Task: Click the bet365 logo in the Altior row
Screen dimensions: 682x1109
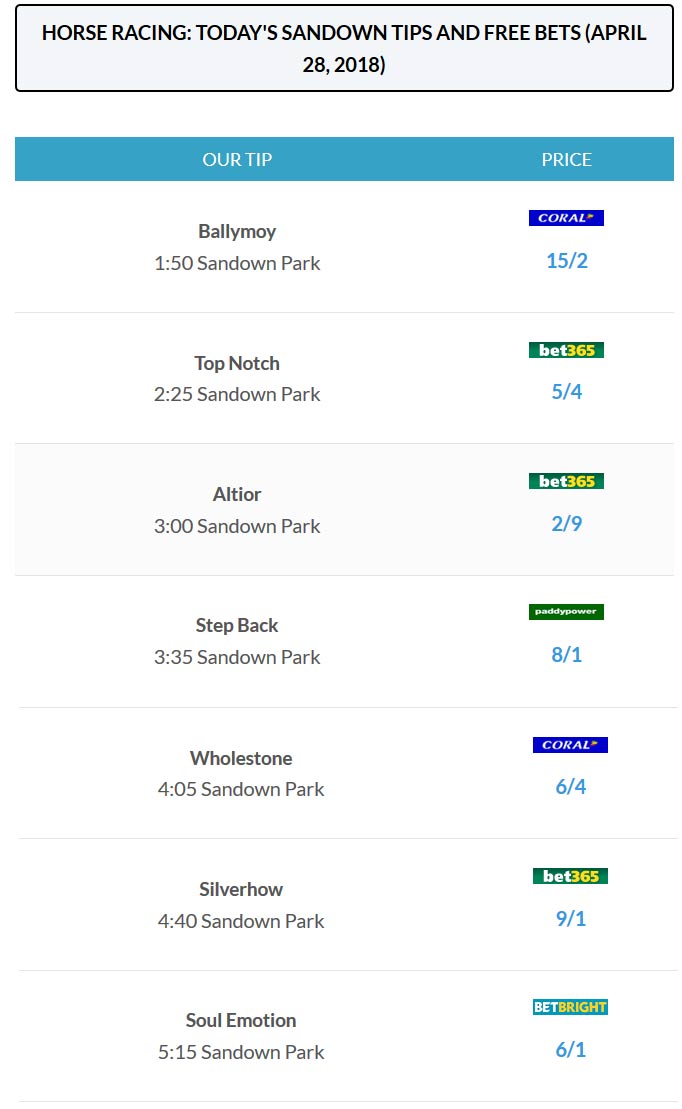Action: 566,481
